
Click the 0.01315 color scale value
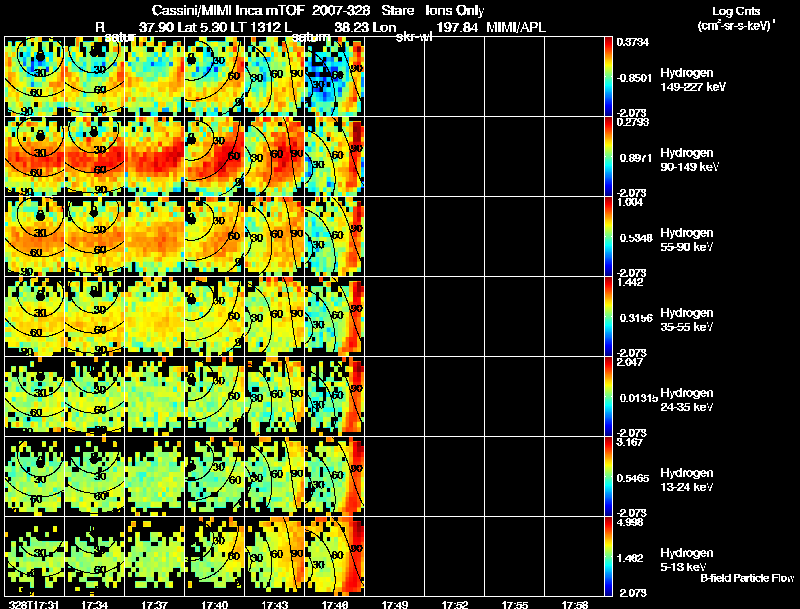coord(639,398)
